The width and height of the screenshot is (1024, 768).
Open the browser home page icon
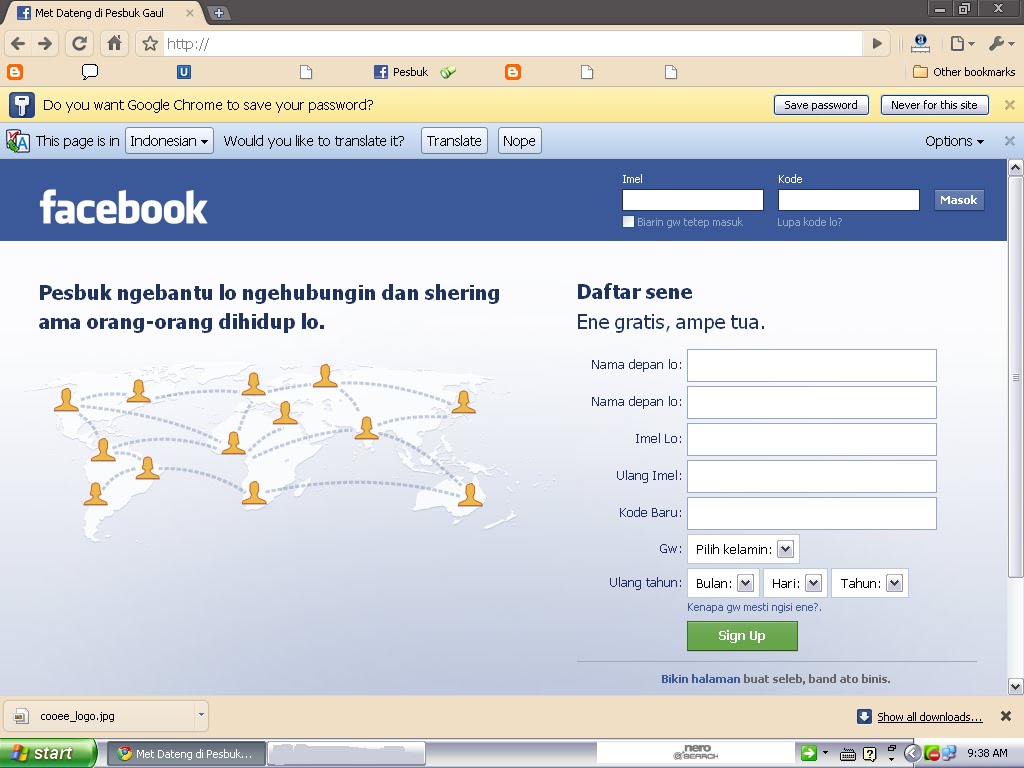[114, 44]
